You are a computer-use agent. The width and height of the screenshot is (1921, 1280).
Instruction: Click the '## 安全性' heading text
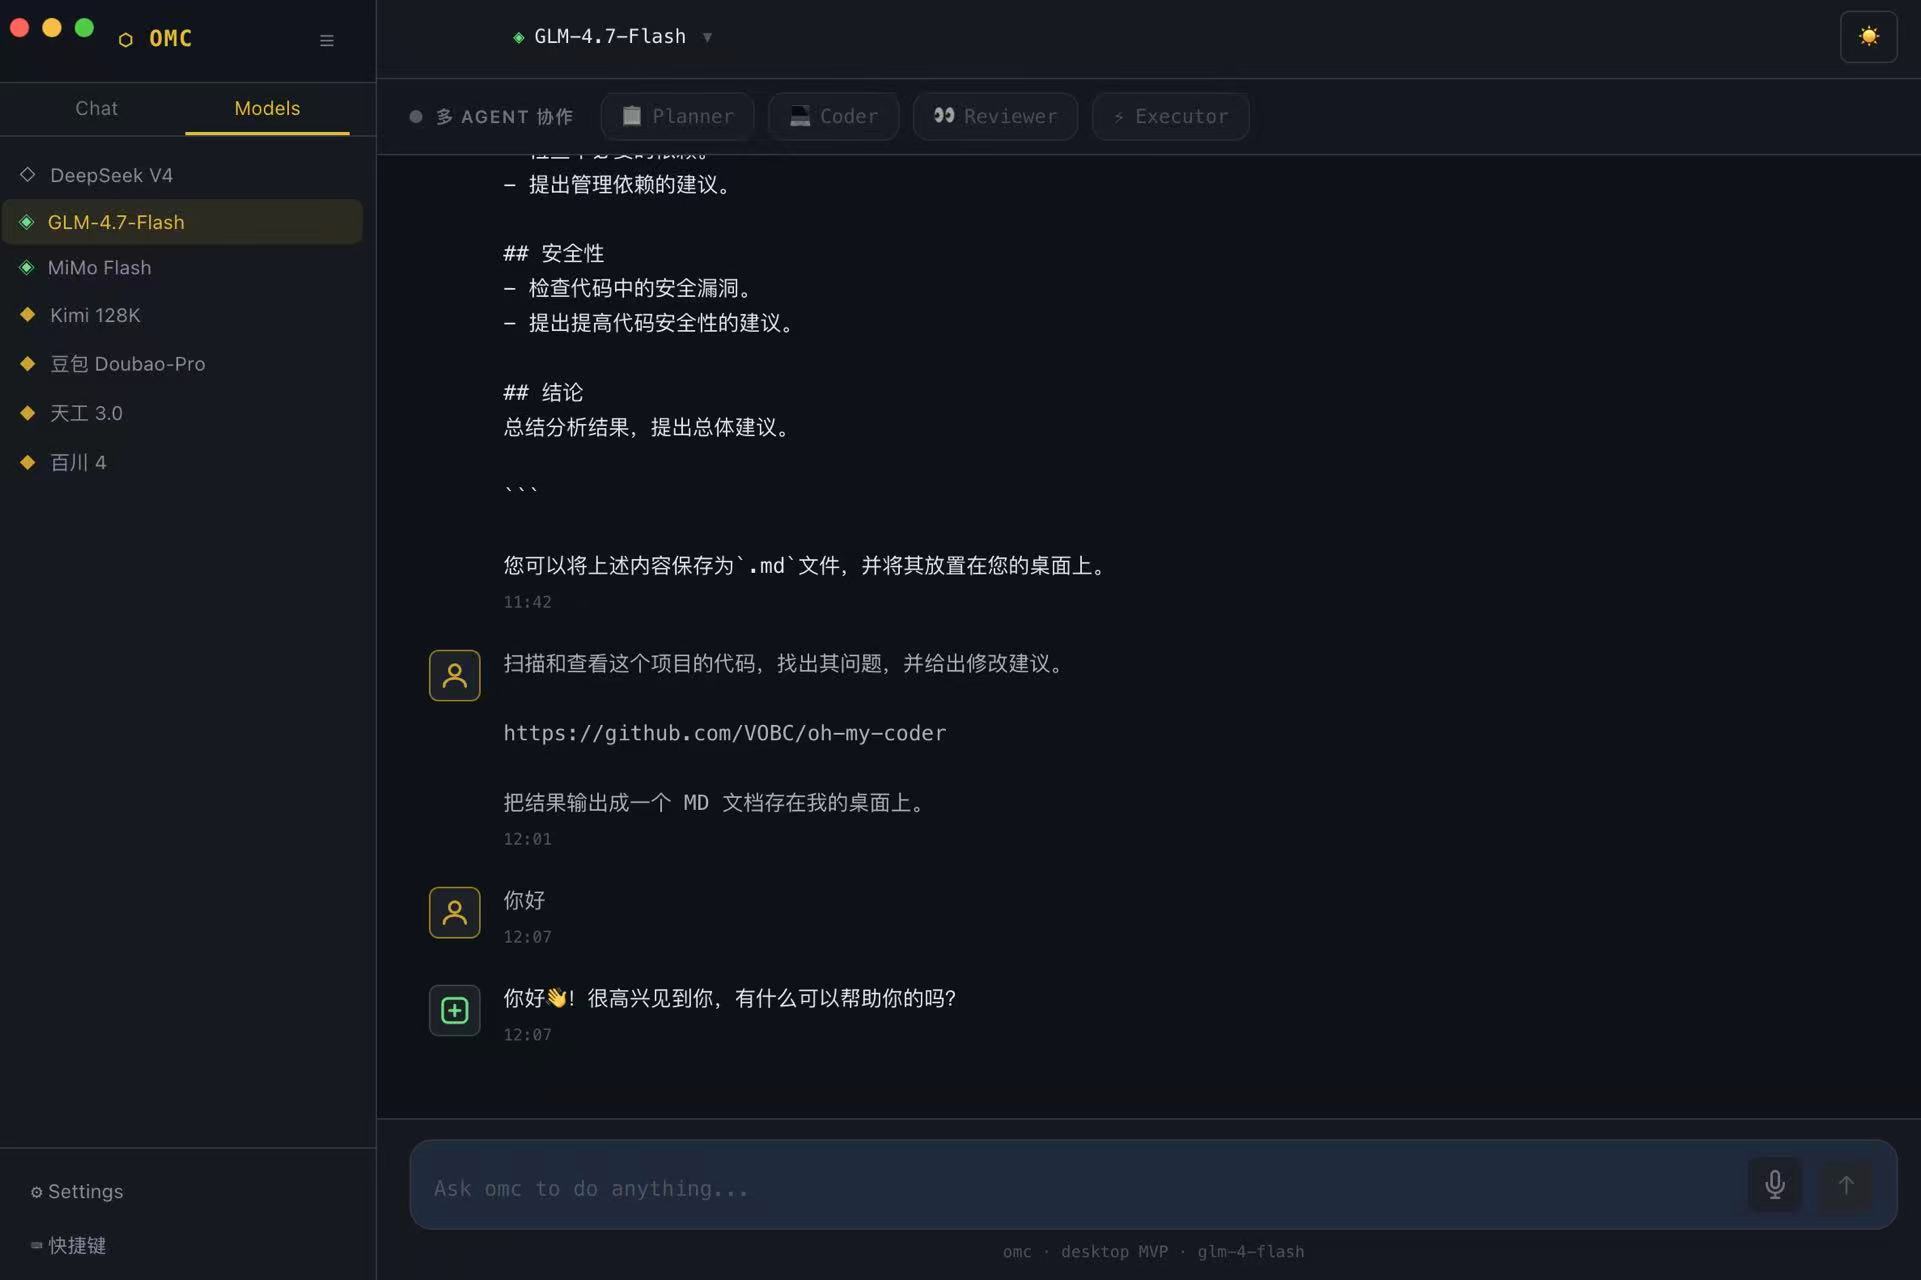tap(553, 253)
